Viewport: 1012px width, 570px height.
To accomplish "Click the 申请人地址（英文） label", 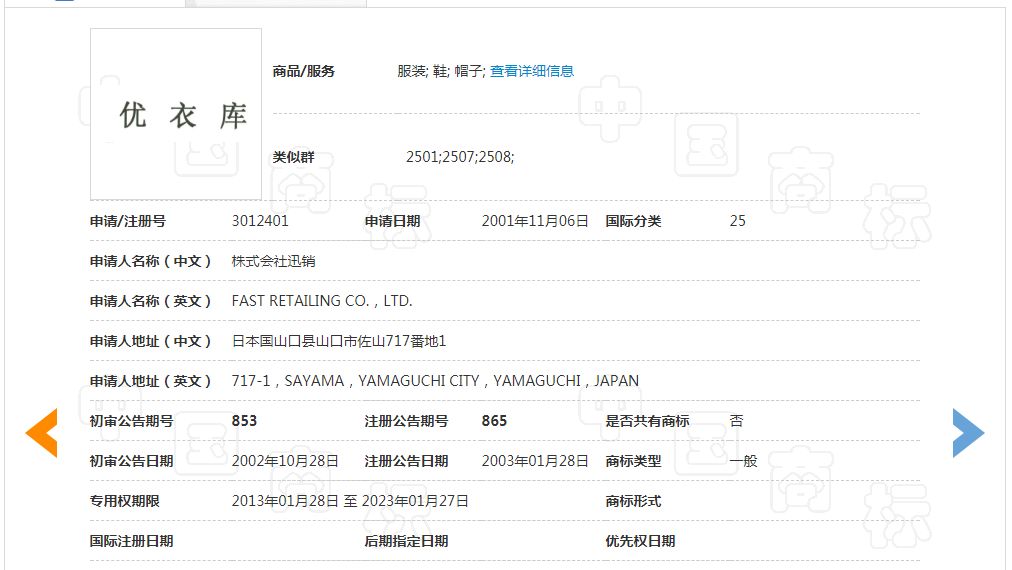I will [150, 381].
